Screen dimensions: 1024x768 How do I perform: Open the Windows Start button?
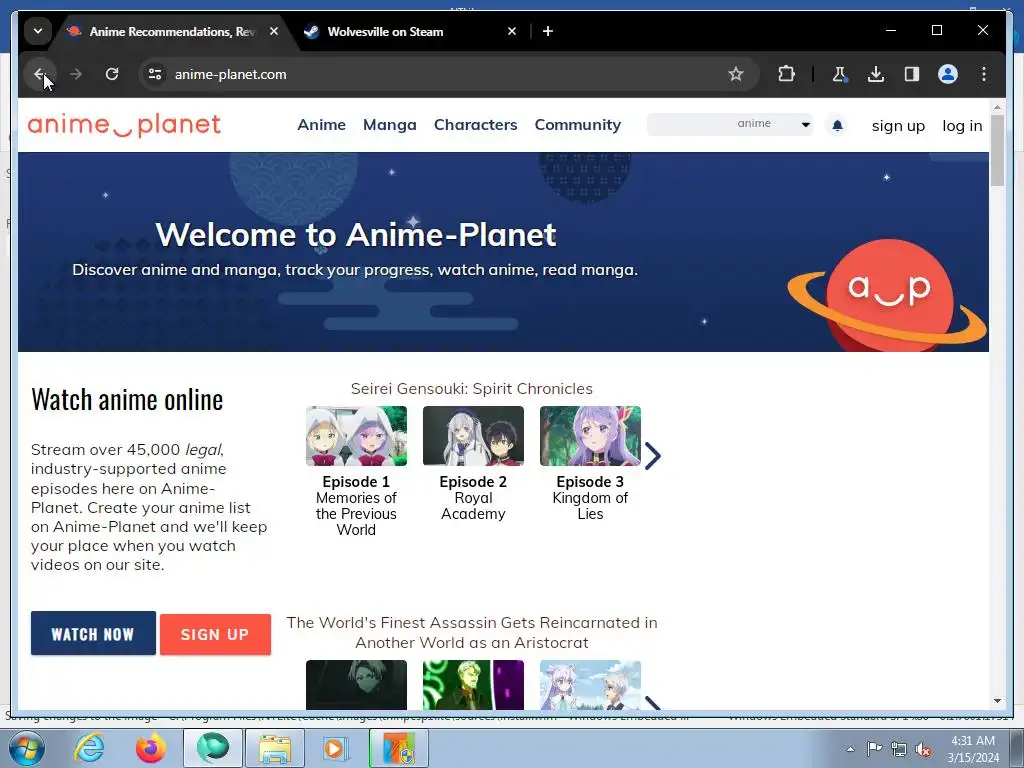(x=25, y=748)
